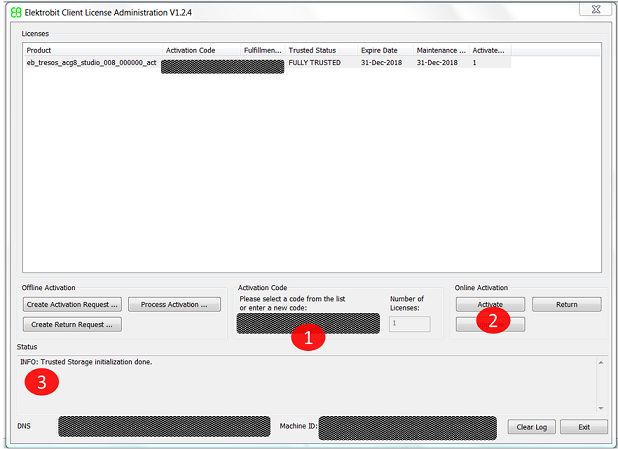Click the Maintenance column header

click(441, 50)
